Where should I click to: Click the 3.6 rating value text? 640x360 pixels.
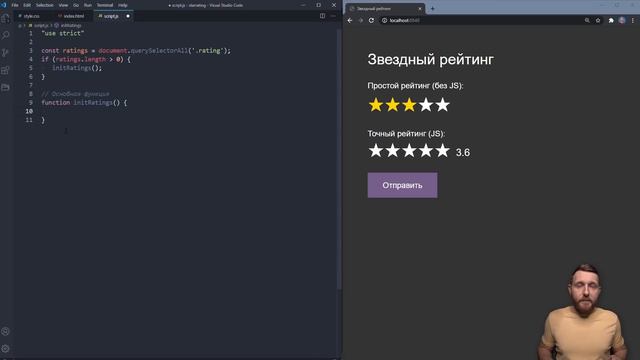pyautogui.click(x=463, y=152)
